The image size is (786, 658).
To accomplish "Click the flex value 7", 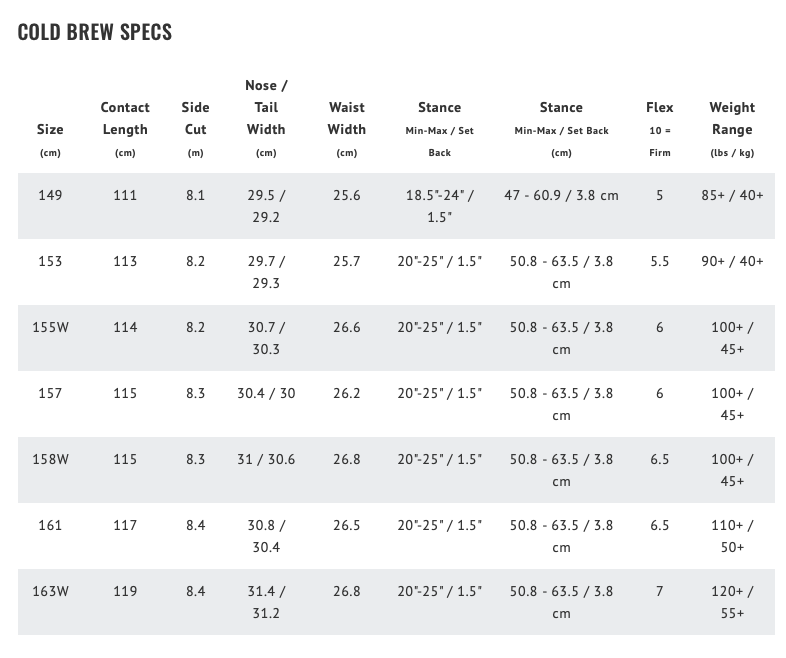I will pyautogui.click(x=660, y=591).
